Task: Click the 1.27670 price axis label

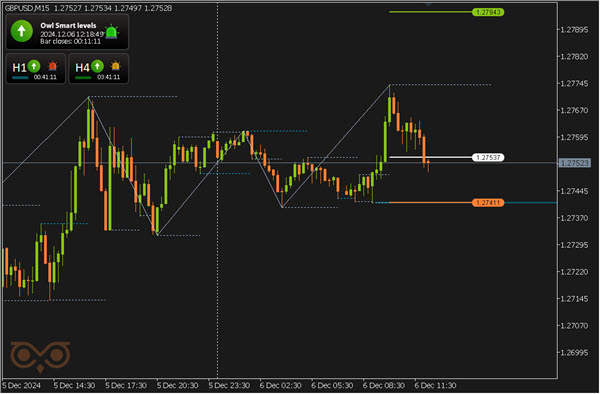Action: (x=574, y=110)
